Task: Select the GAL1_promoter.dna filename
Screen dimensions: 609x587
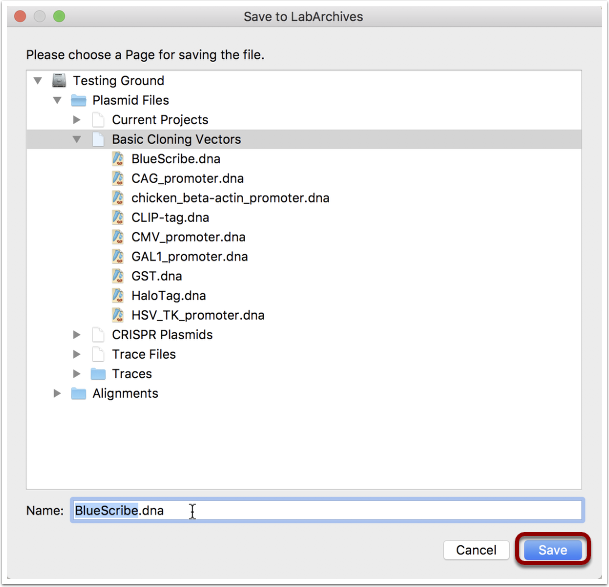Action: point(190,256)
